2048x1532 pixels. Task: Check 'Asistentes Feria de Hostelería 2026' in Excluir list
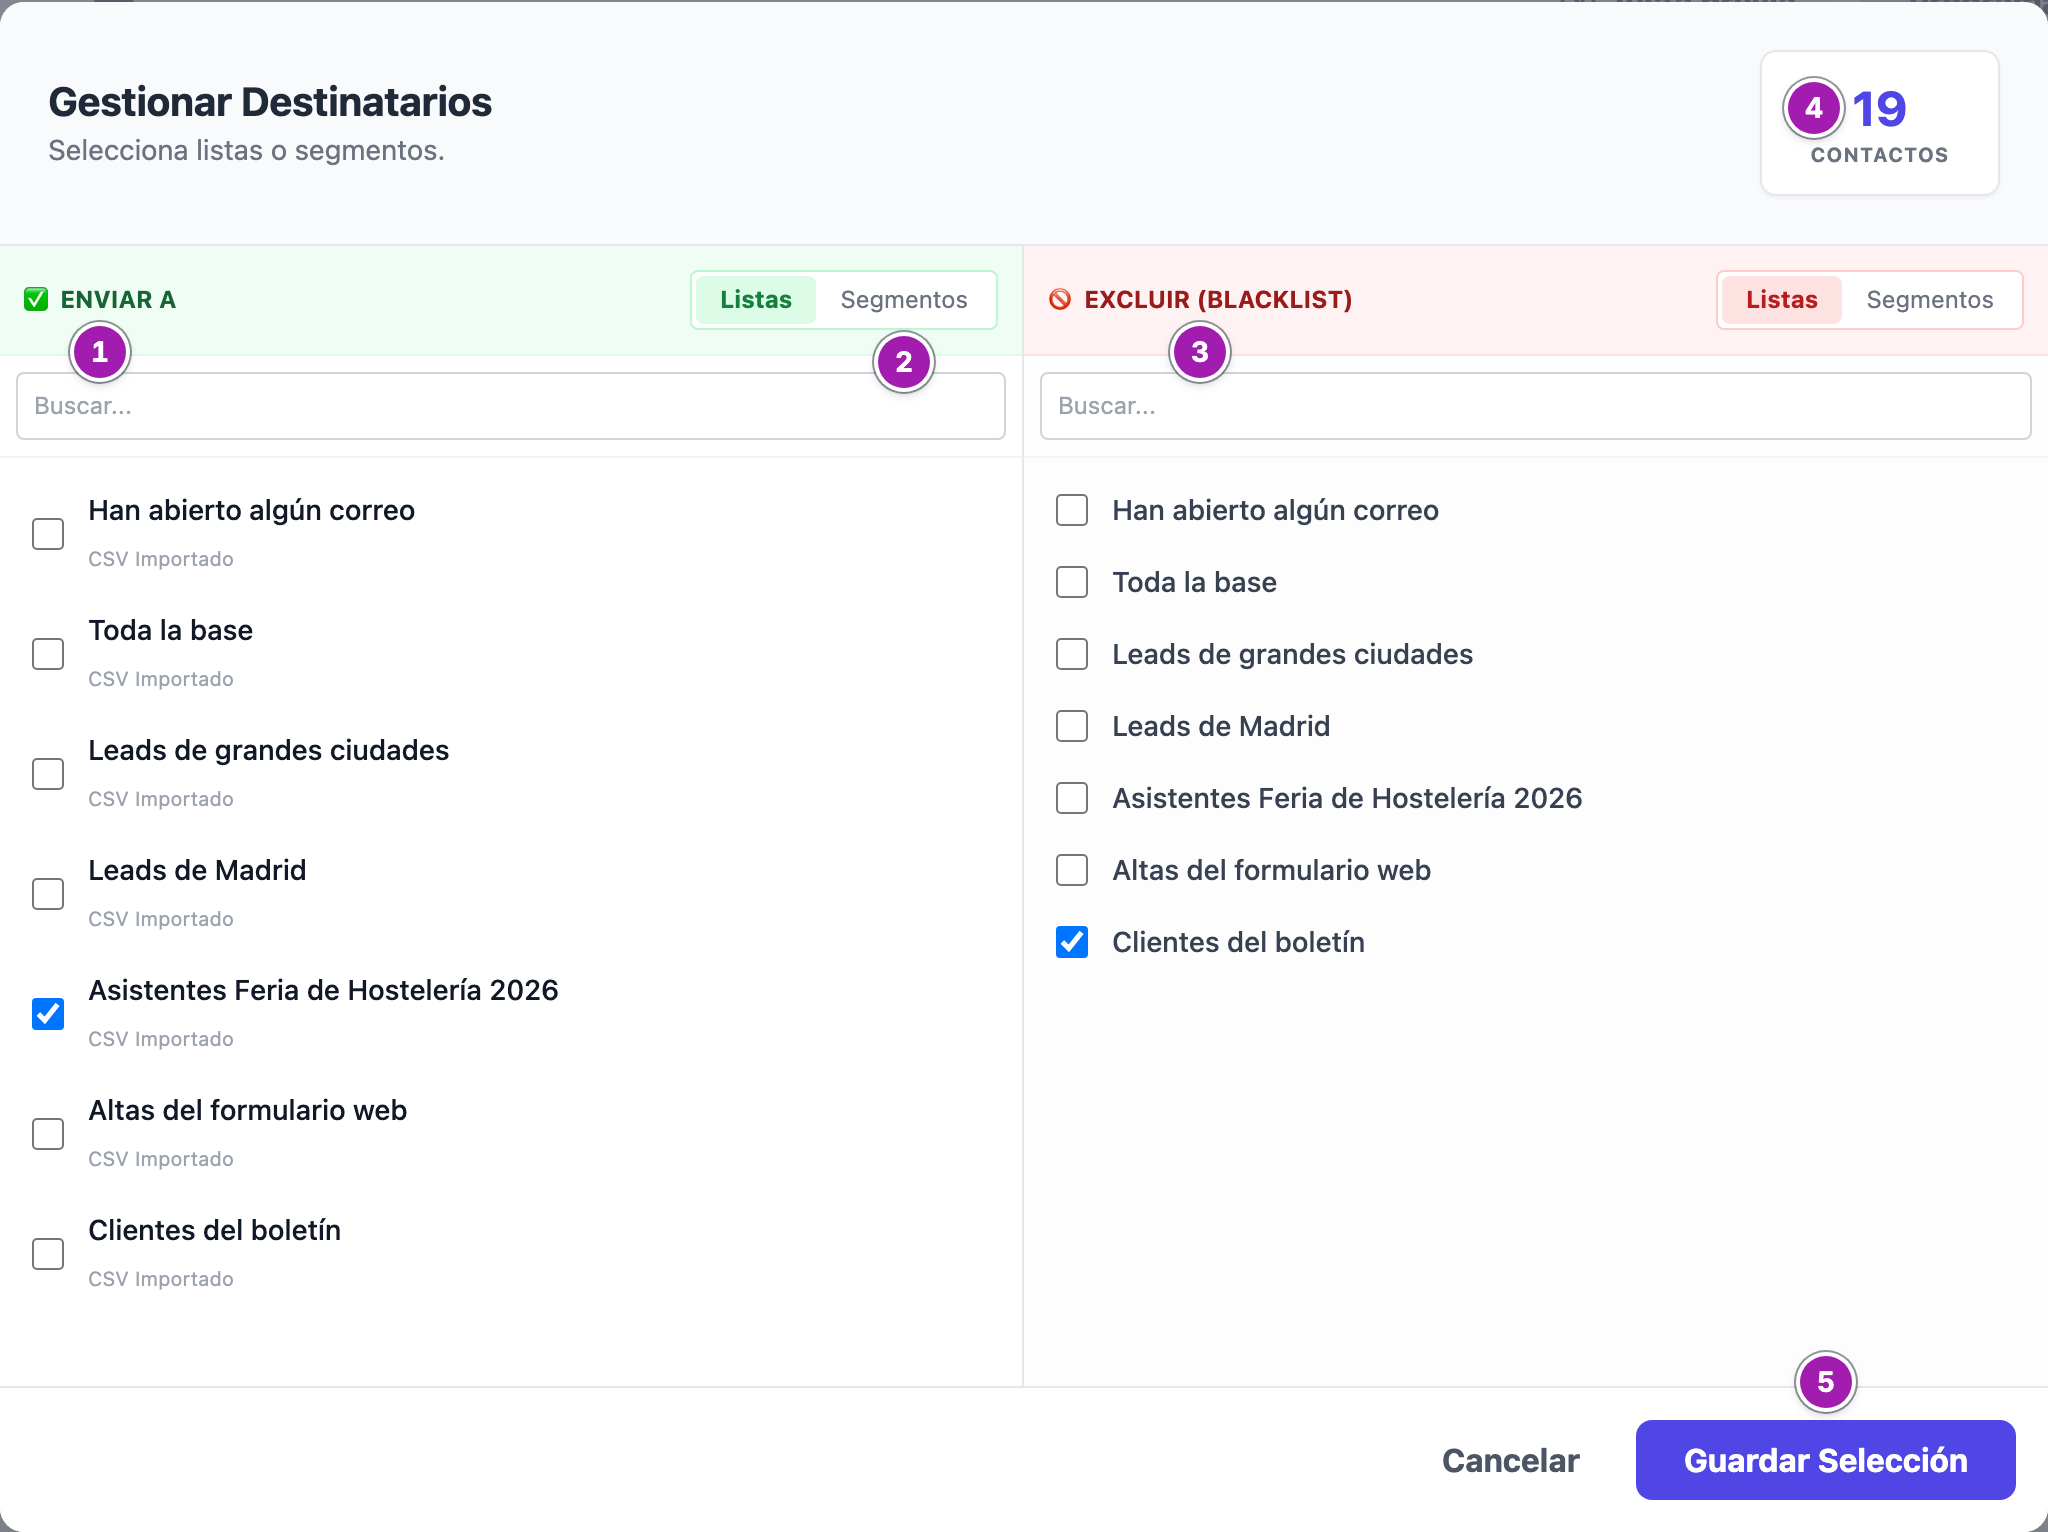point(1072,798)
